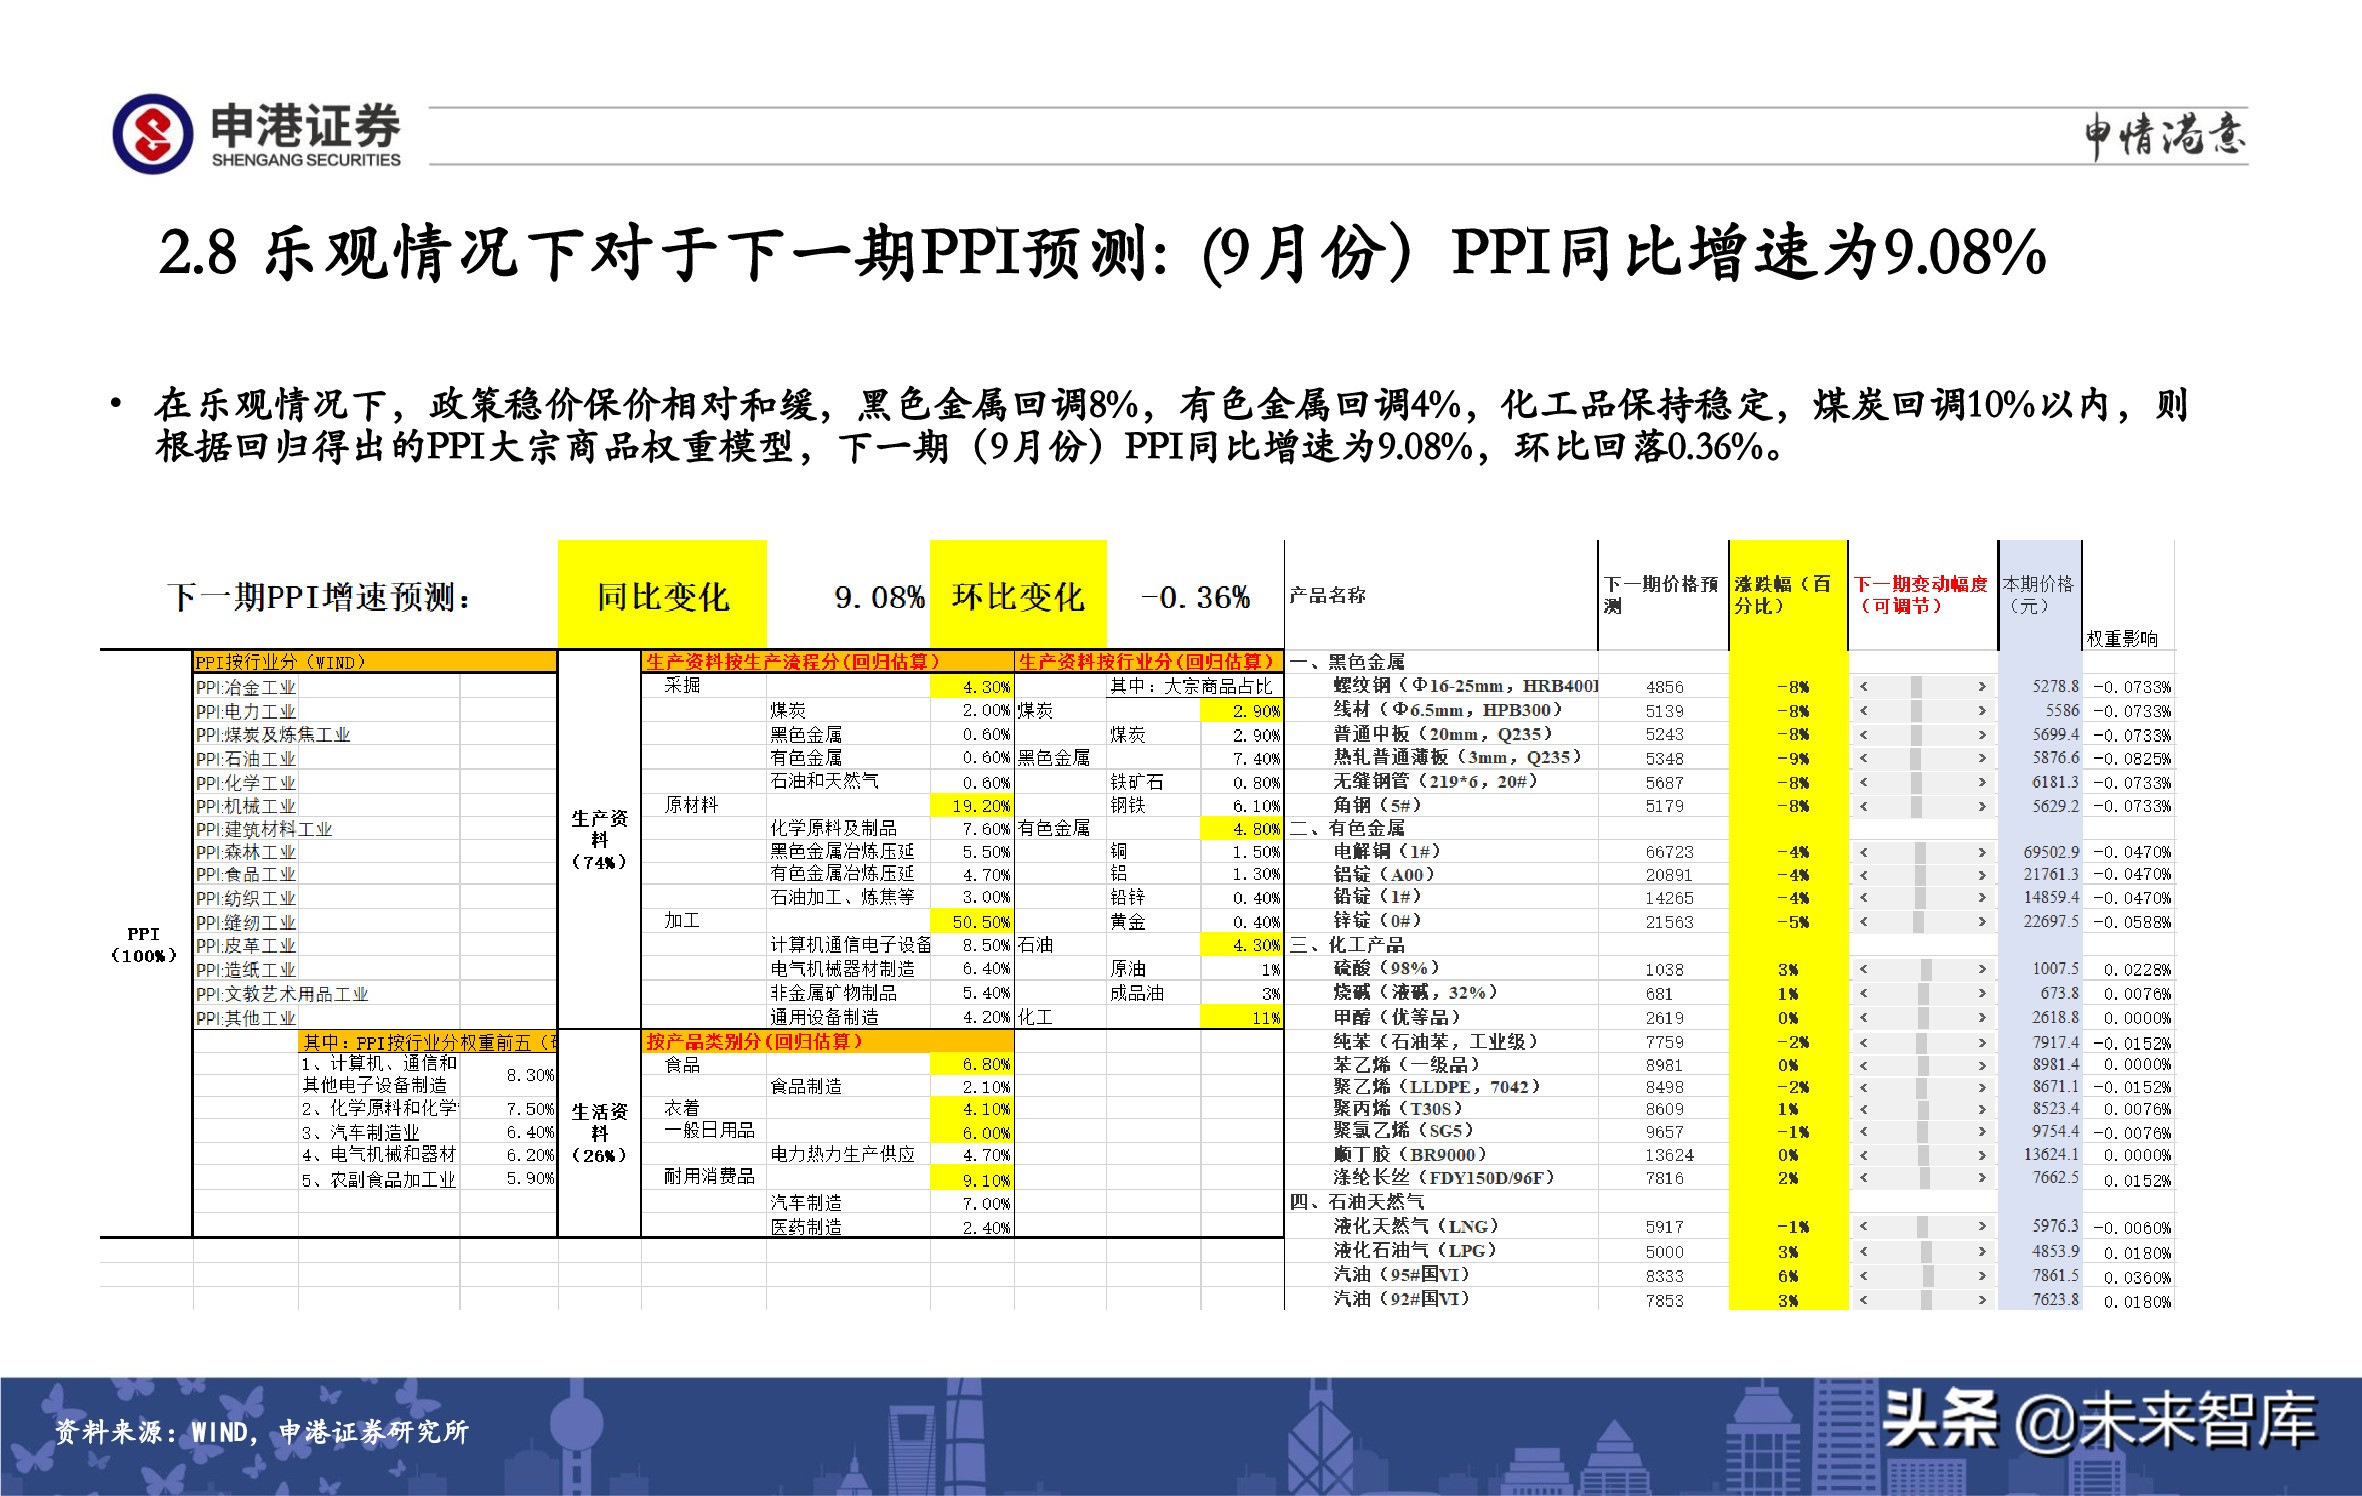The height and width of the screenshot is (1496, 2362).
Task: Click the 生活资料 (26%) cell
Action: pyautogui.click(x=599, y=1132)
